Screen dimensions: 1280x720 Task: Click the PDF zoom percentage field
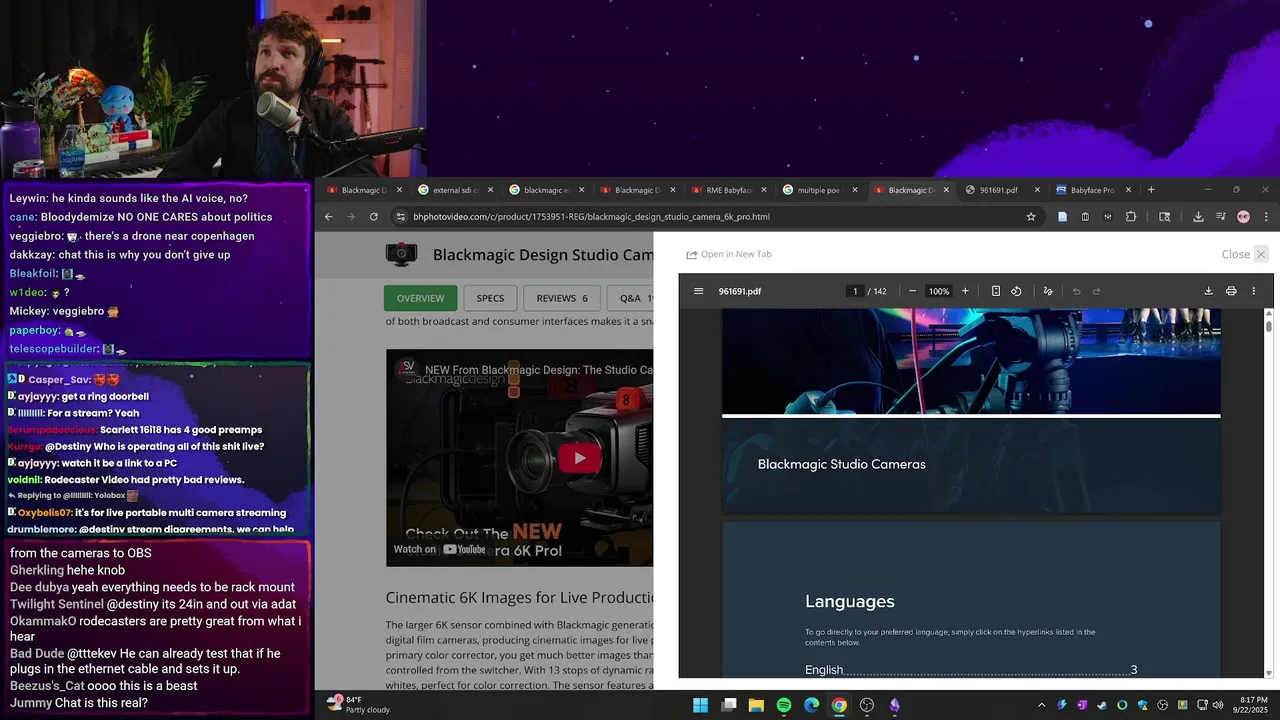click(x=938, y=291)
